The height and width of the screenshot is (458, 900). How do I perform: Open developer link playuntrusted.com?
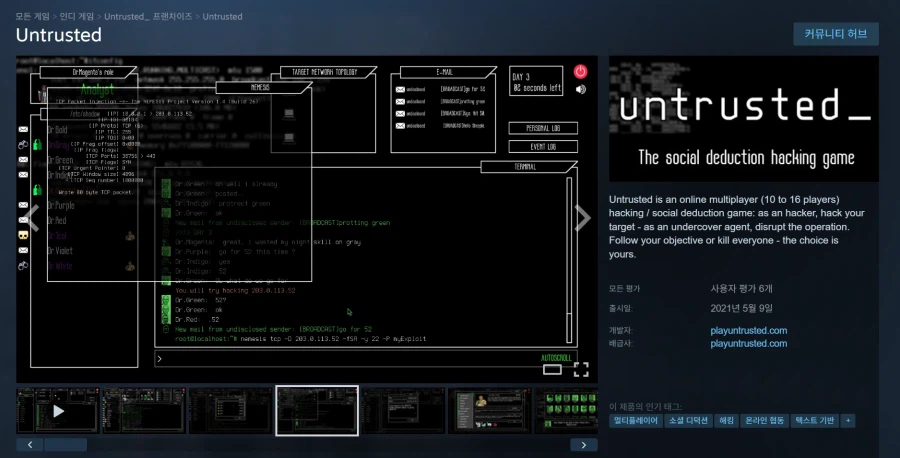click(748, 331)
